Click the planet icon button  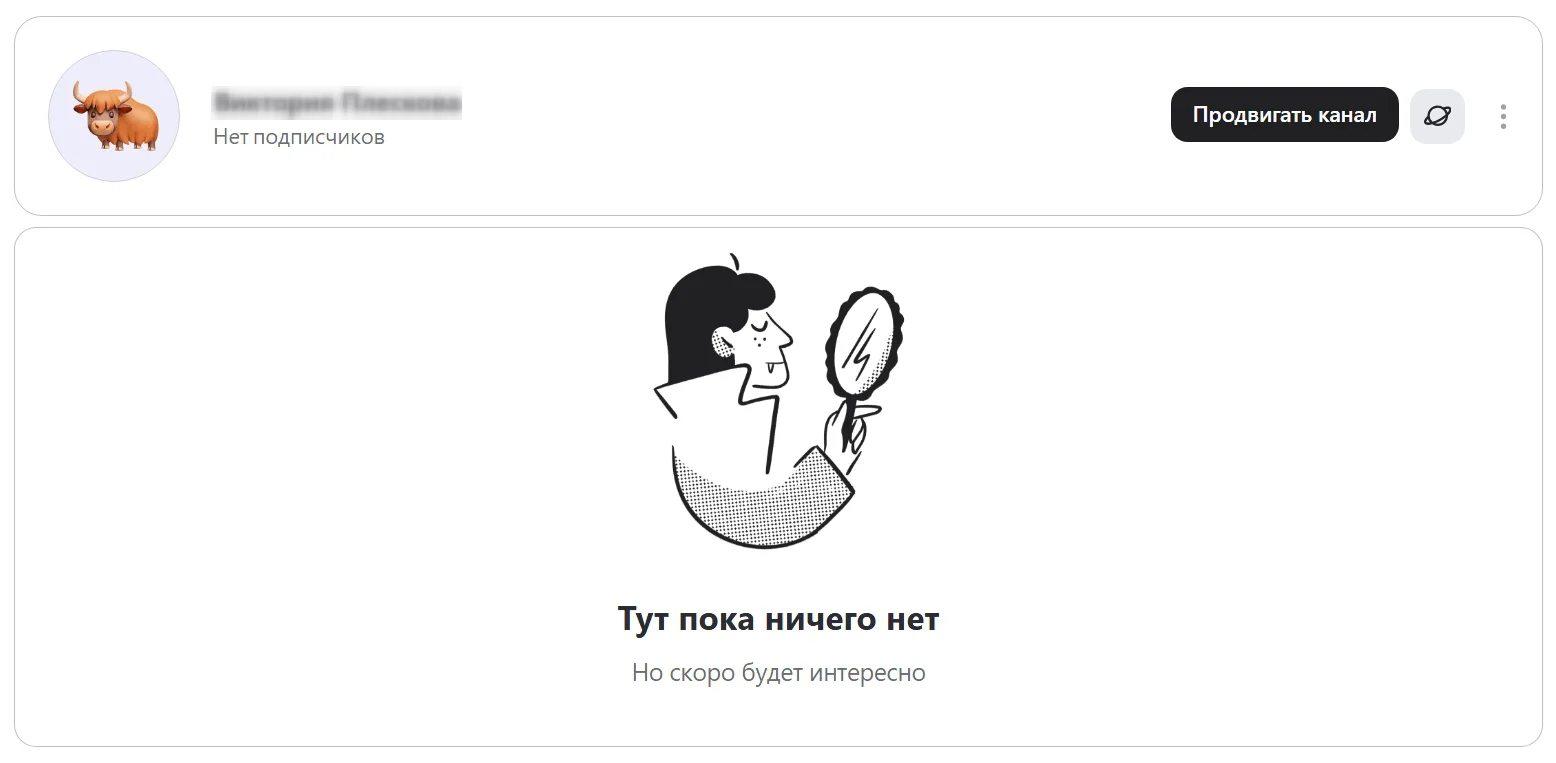coord(1437,116)
